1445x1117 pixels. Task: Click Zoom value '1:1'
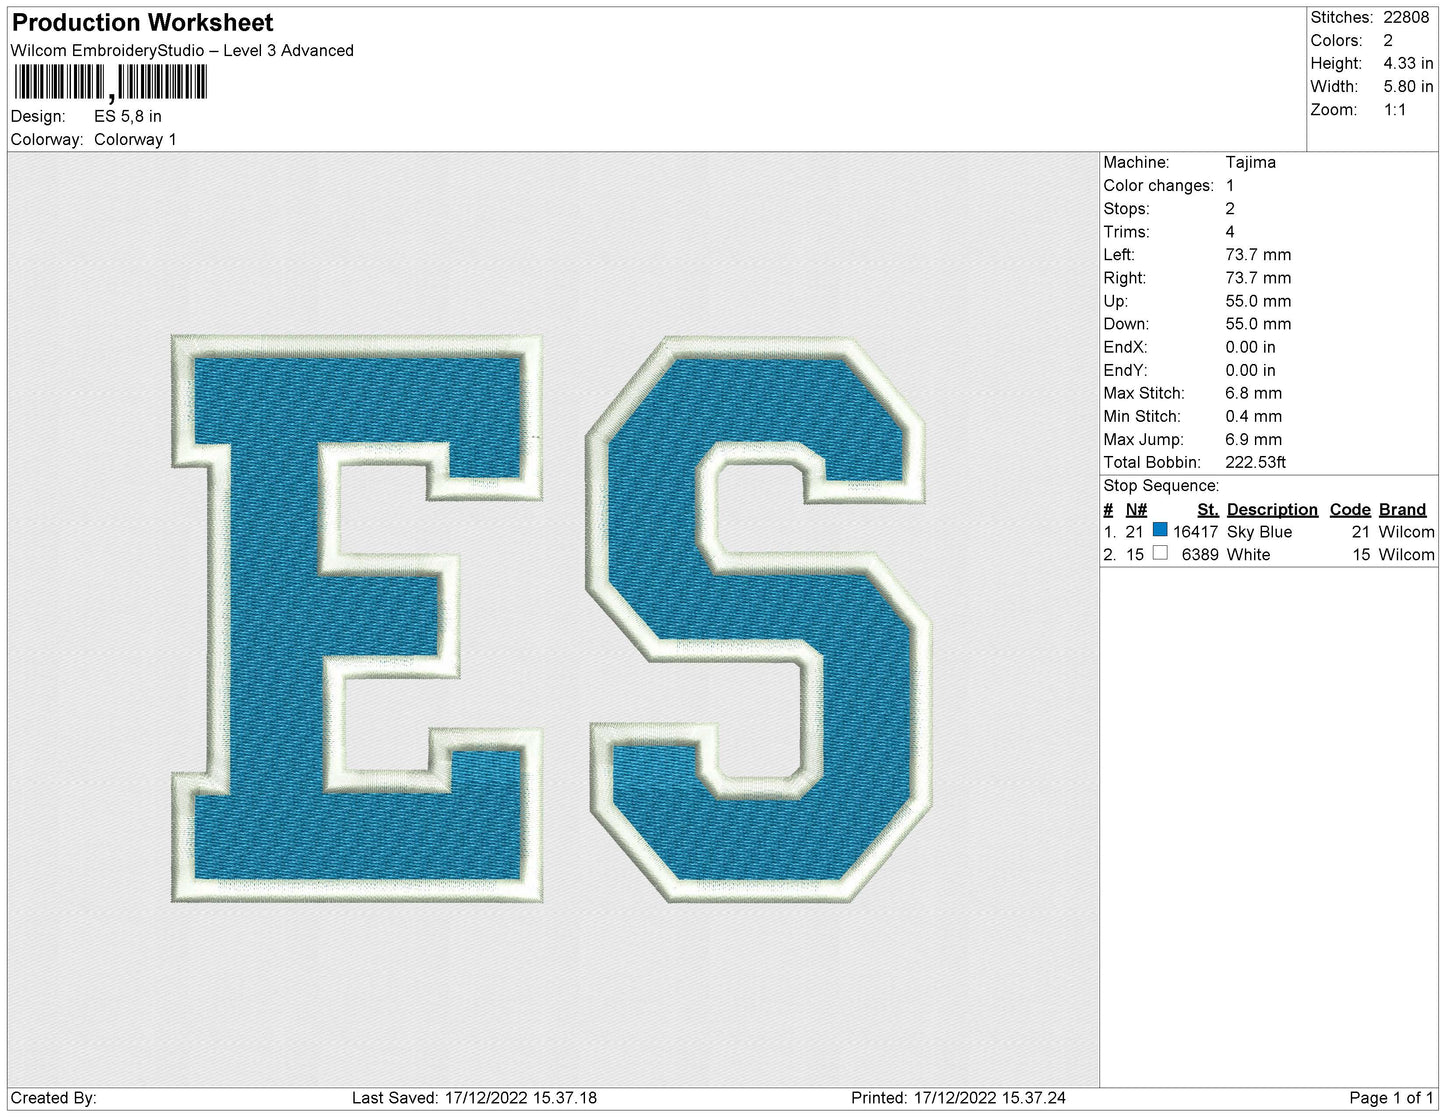click(x=1395, y=110)
